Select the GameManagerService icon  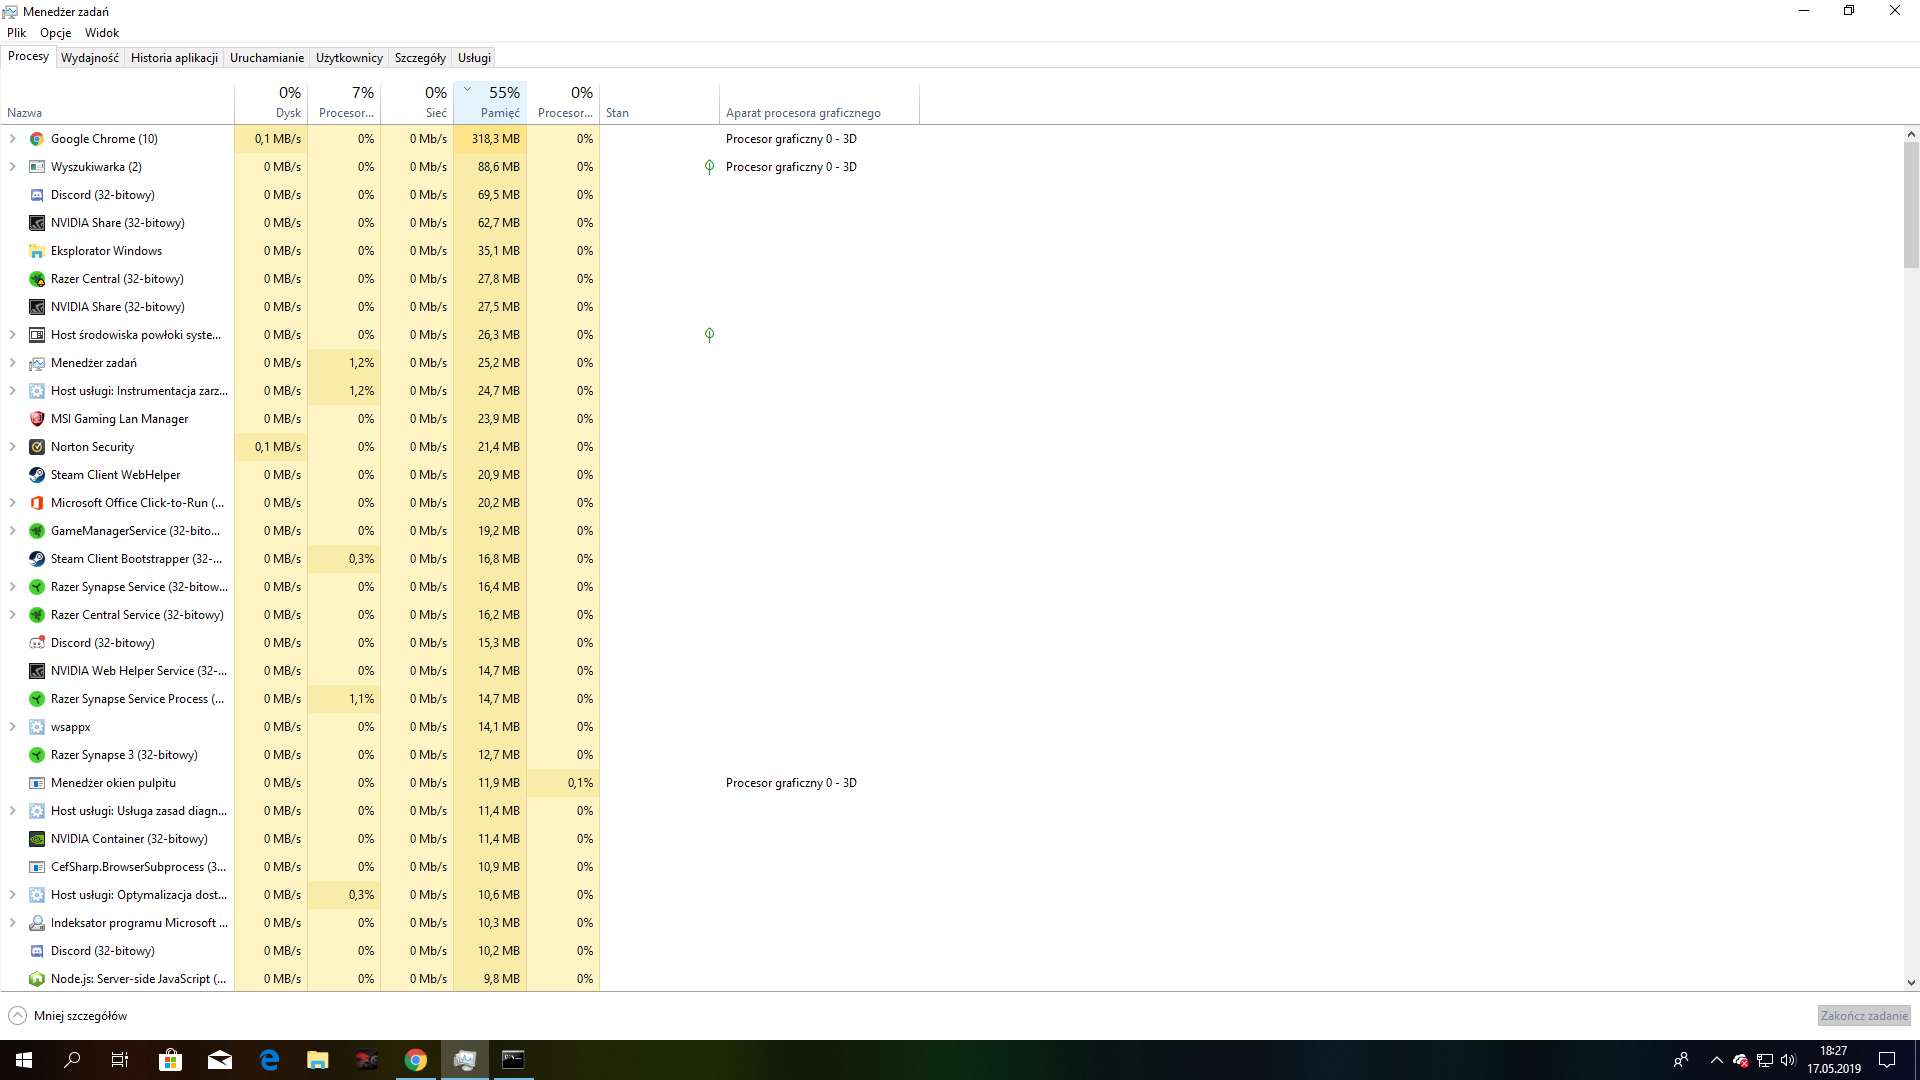tap(37, 531)
